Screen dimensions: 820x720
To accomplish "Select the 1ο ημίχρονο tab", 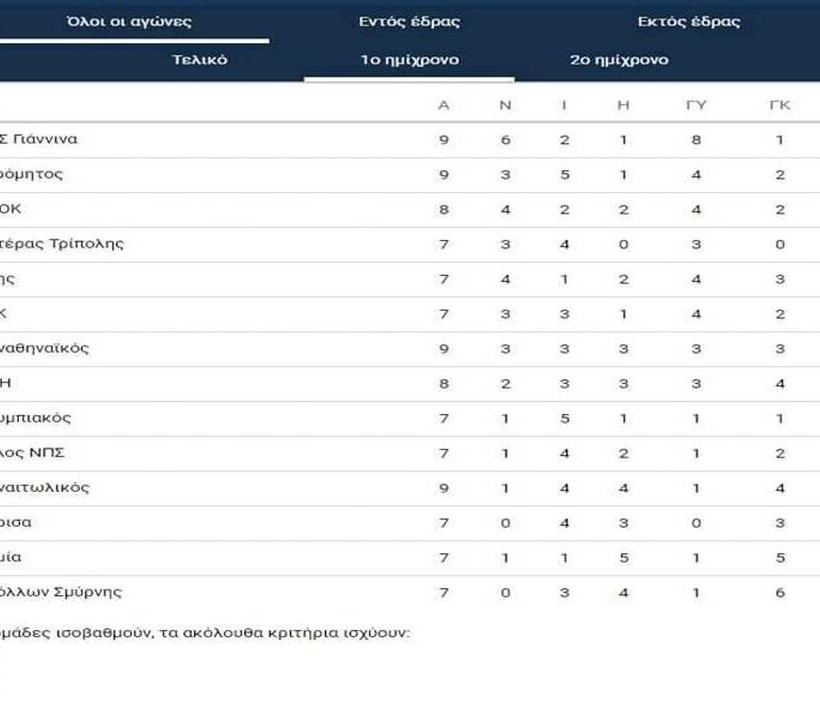I will click(x=409, y=60).
